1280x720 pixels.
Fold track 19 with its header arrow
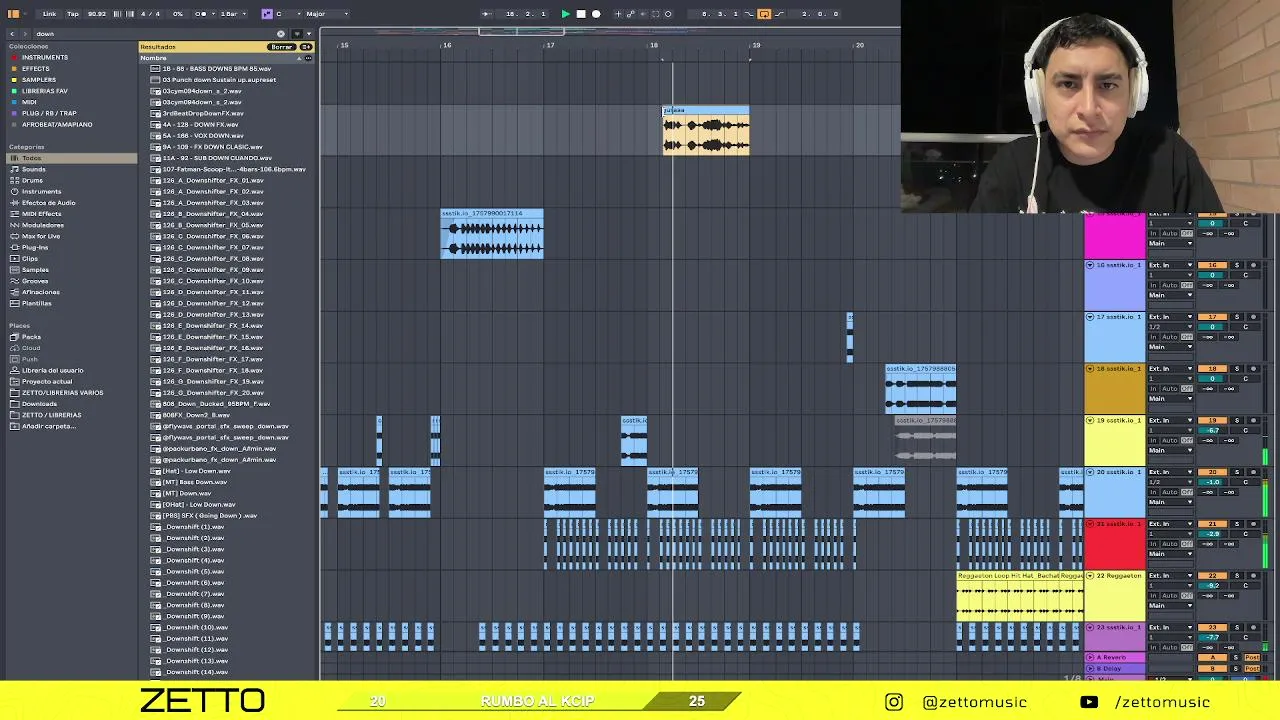point(1090,420)
